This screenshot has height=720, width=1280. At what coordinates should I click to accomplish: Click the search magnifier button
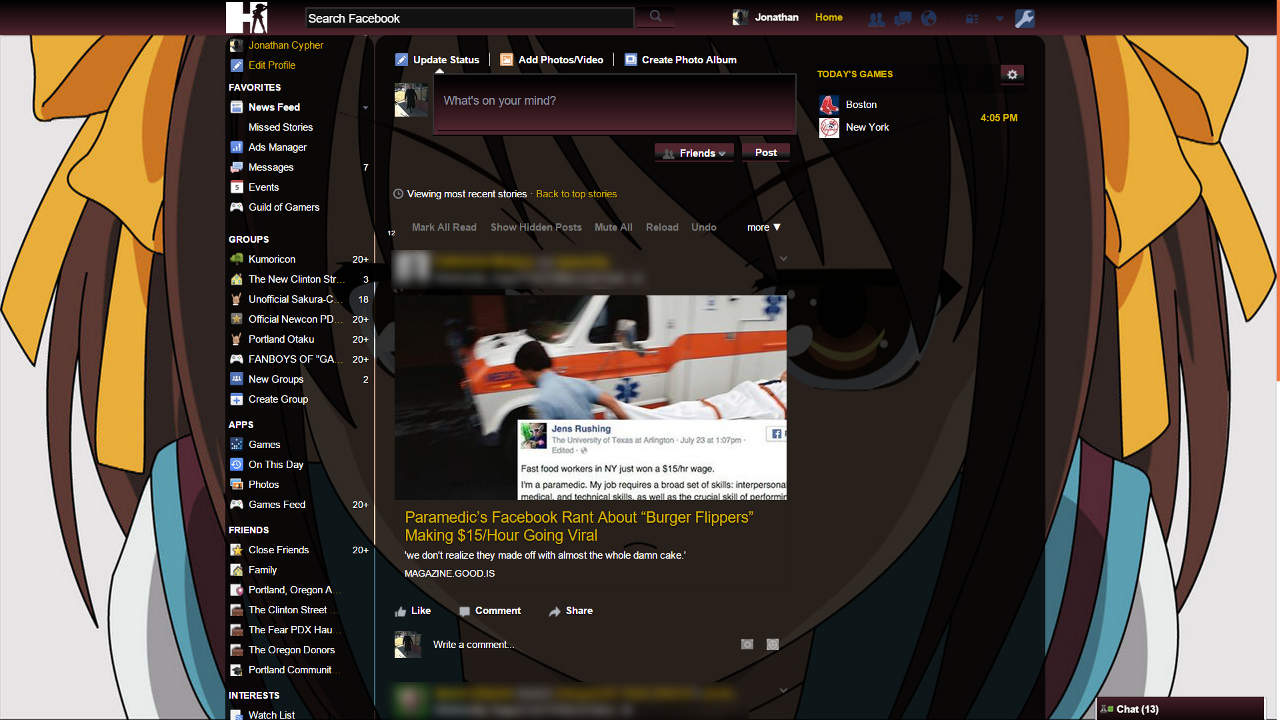(x=656, y=17)
